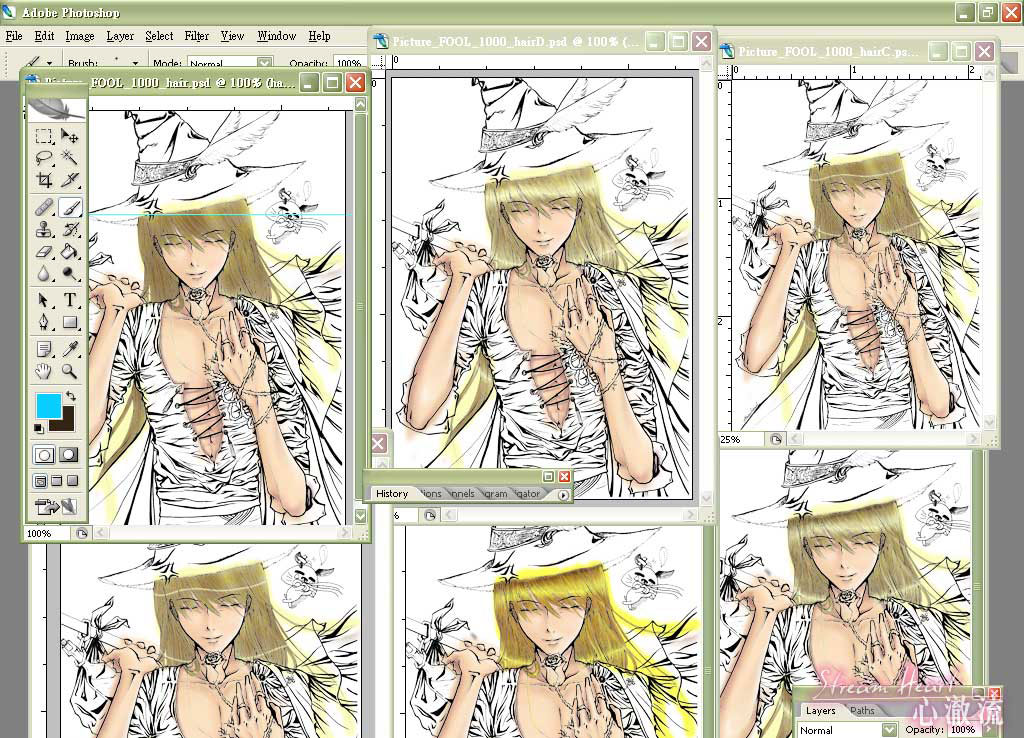Set Standard Screen Mode in toolbox

(40, 481)
